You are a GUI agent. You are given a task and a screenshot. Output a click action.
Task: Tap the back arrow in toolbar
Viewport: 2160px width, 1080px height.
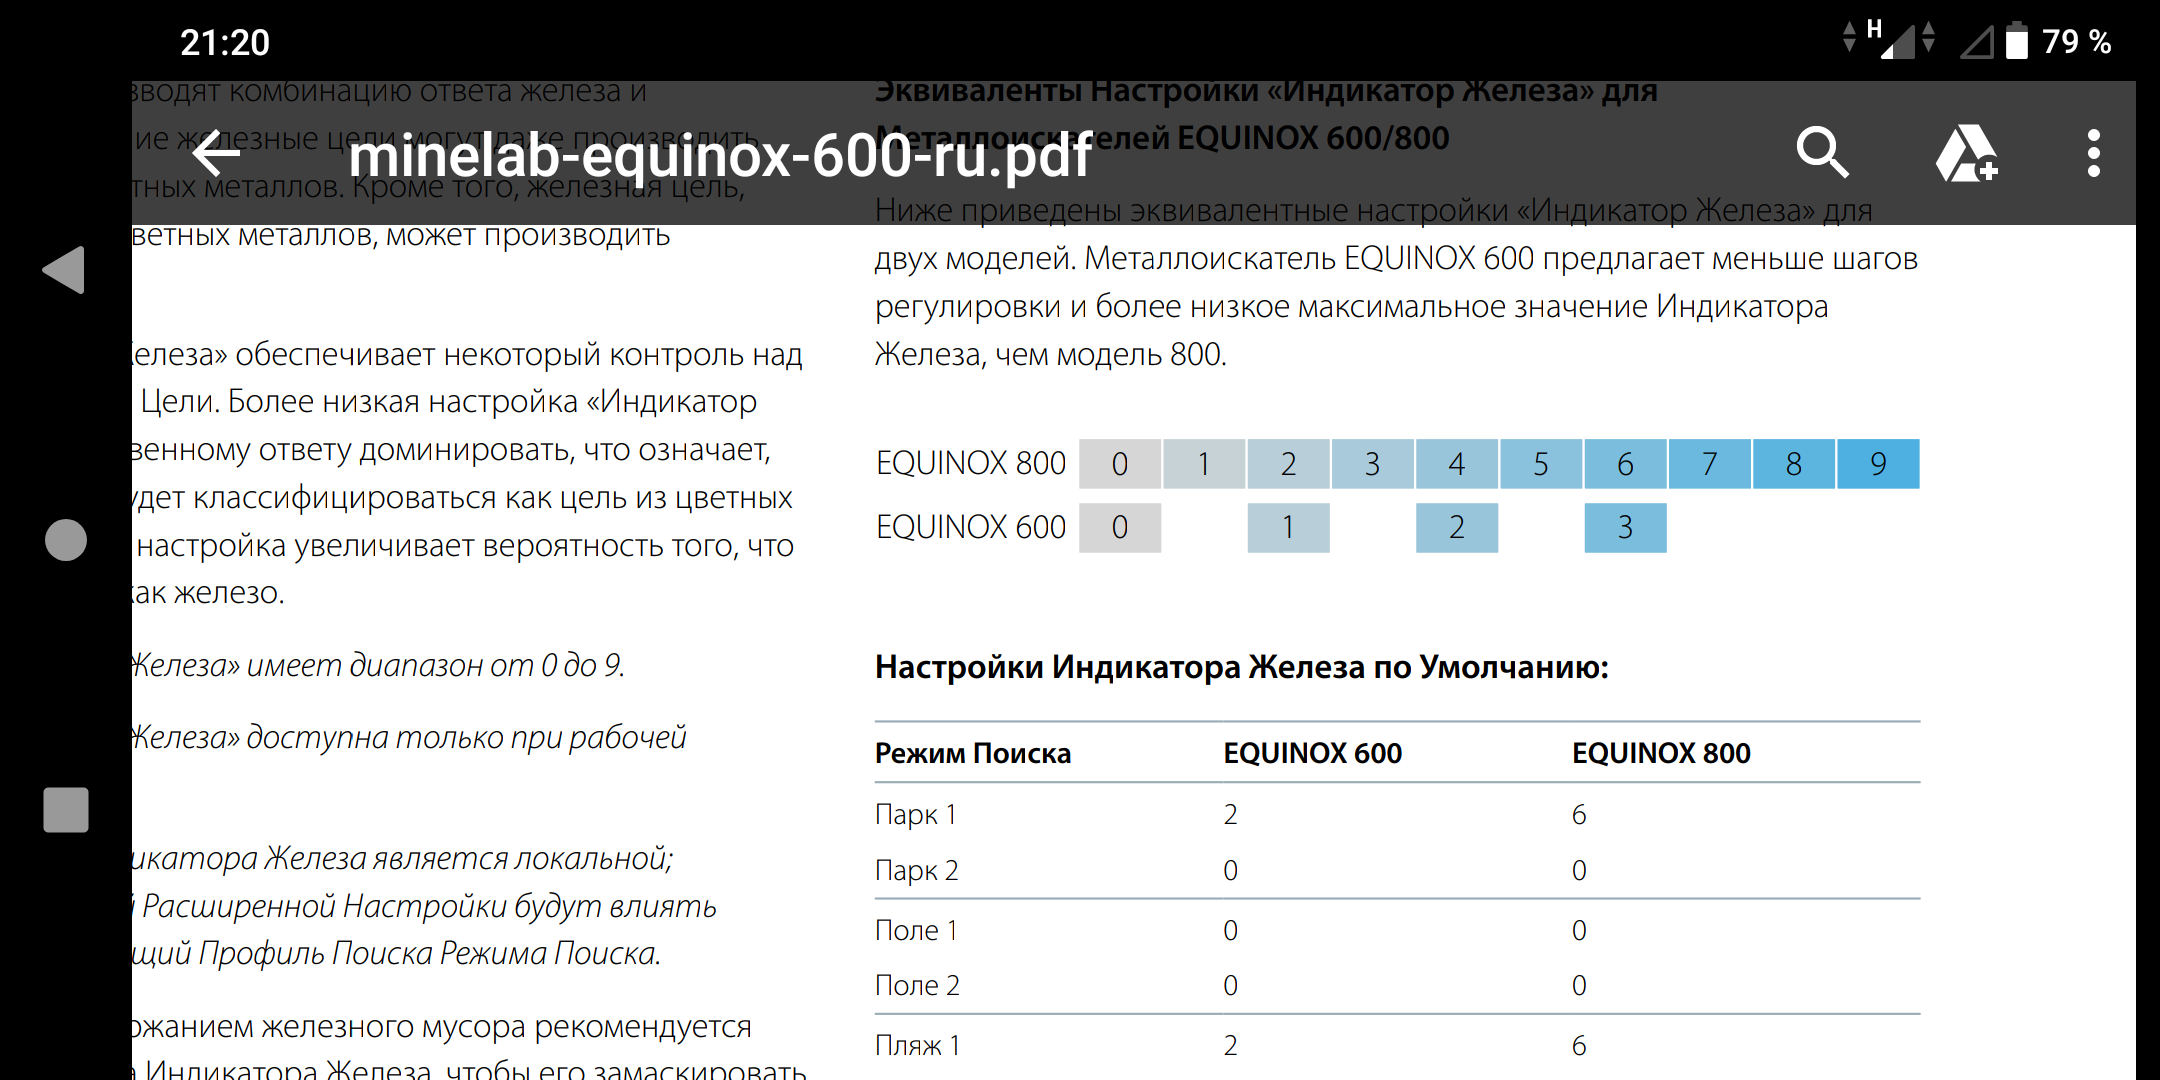[x=216, y=155]
